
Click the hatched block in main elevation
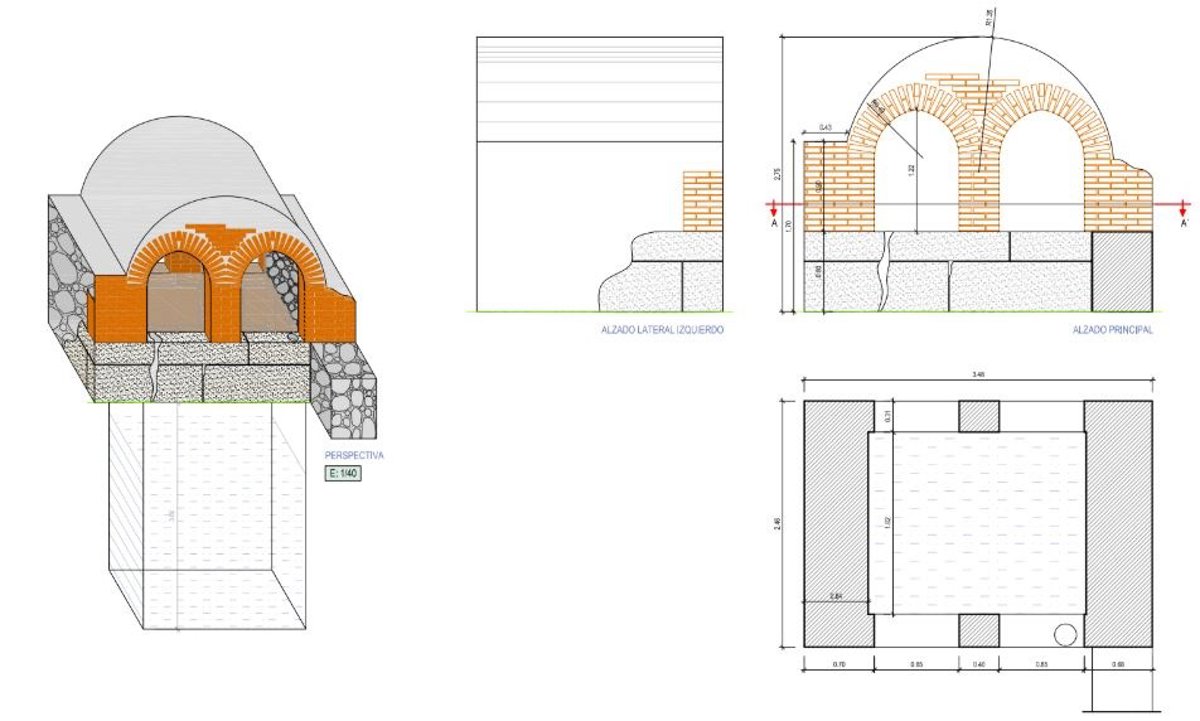click(x=1121, y=272)
